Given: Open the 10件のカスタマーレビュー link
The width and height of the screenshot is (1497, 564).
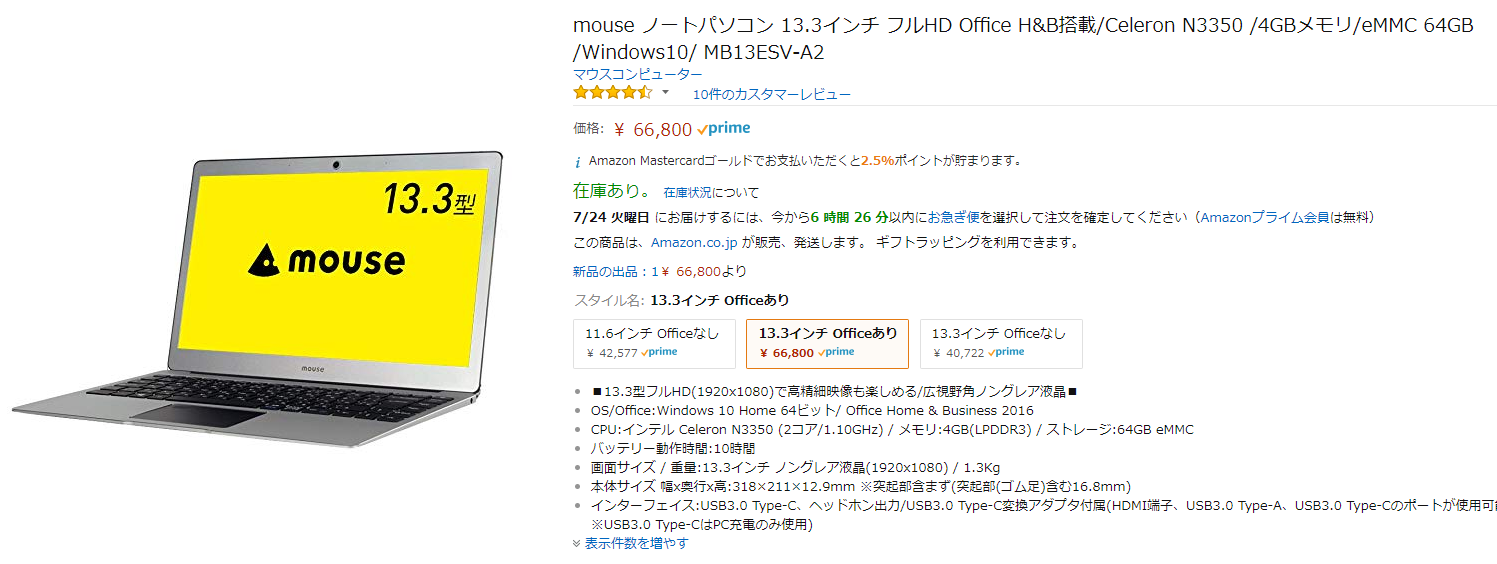Looking at the screenshot, I should (771, 94).
